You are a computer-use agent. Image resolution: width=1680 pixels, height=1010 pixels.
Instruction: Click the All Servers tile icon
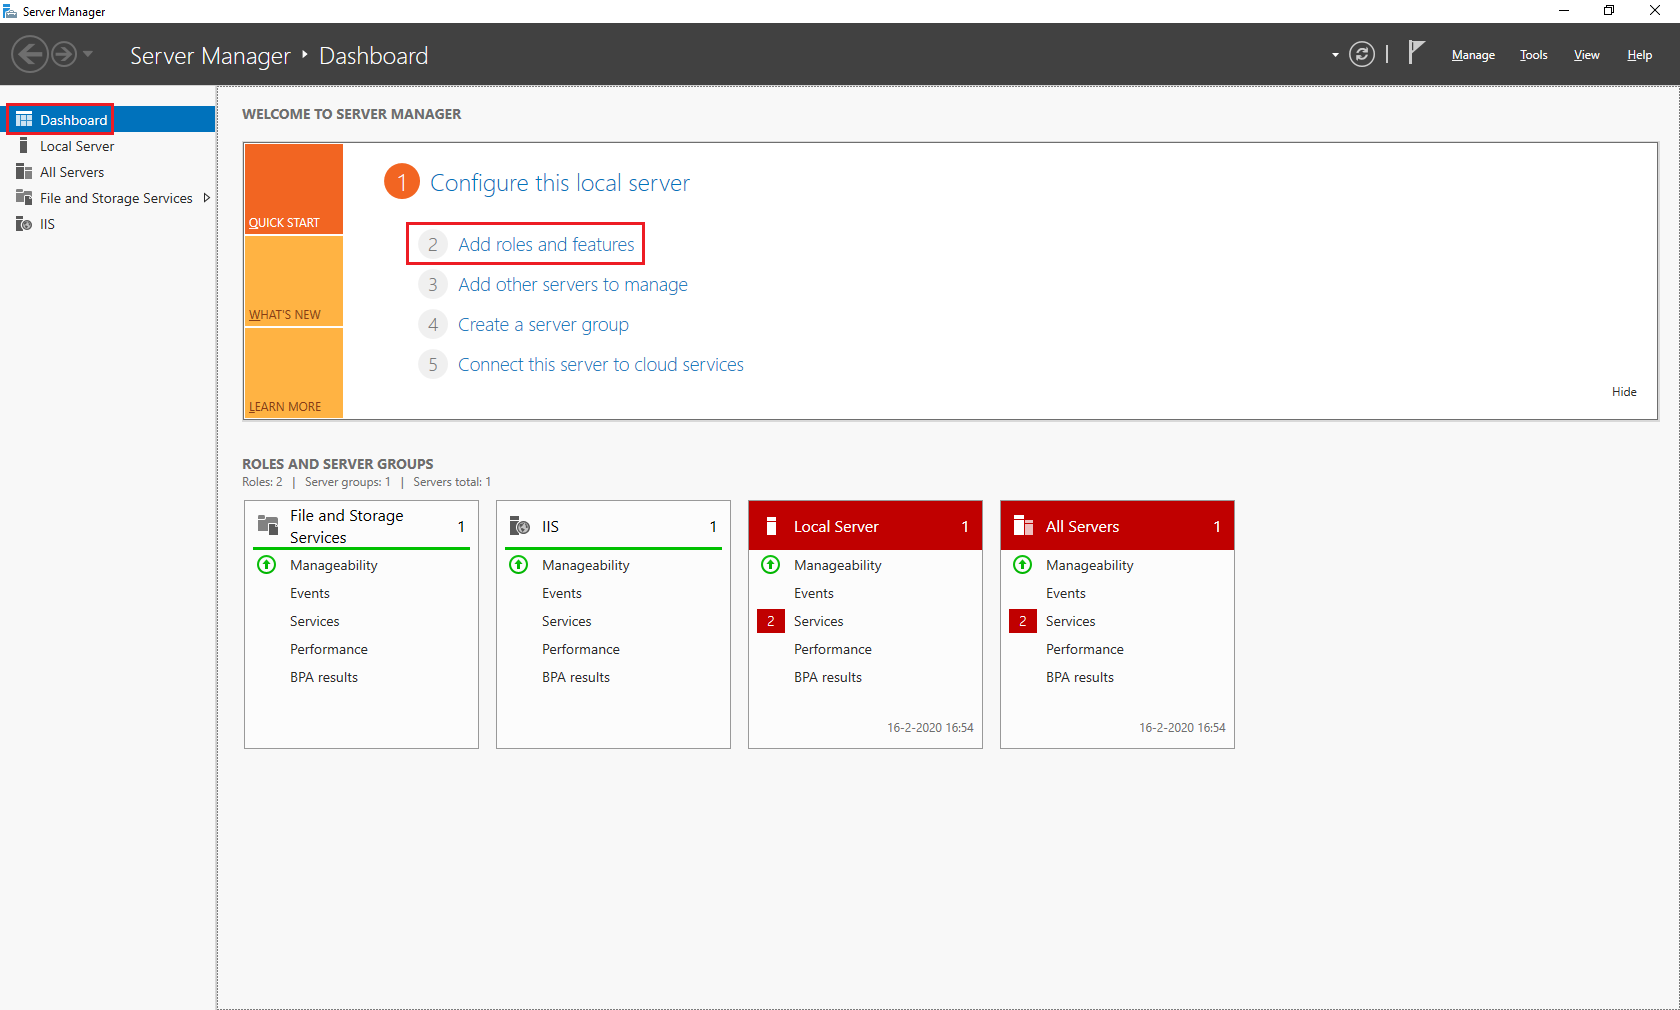click(1023, 526)
